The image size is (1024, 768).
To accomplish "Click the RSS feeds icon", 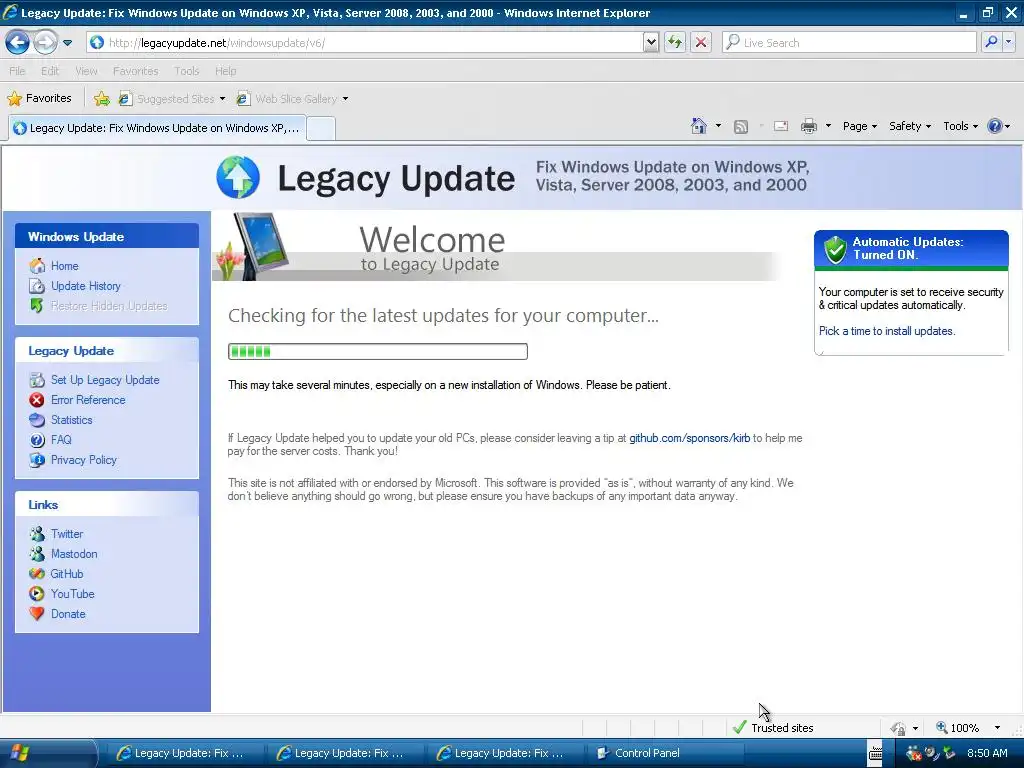I will point(741,127).
